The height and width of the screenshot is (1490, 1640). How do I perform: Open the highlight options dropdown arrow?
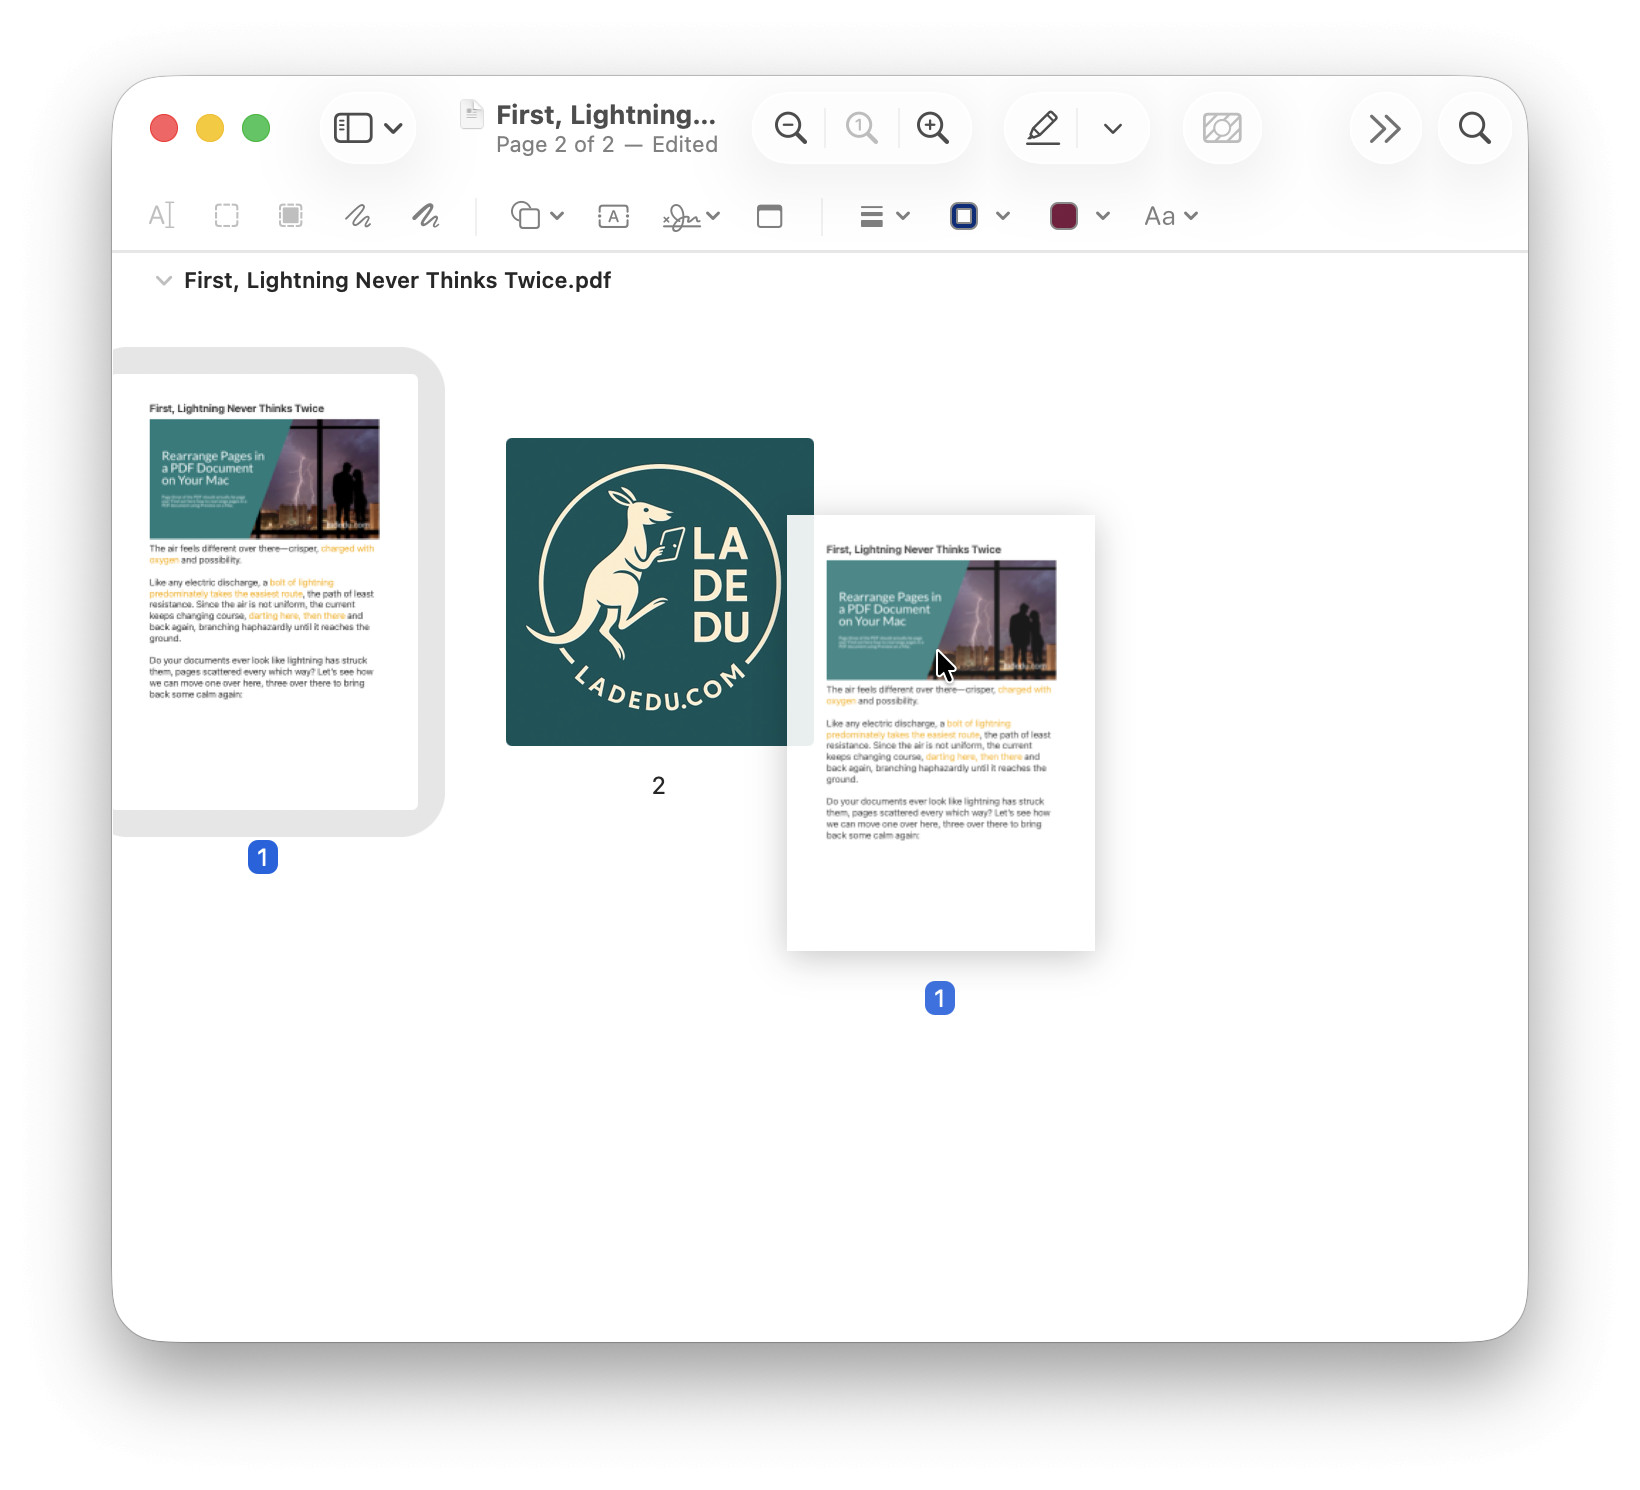[x=1113, y=128]
